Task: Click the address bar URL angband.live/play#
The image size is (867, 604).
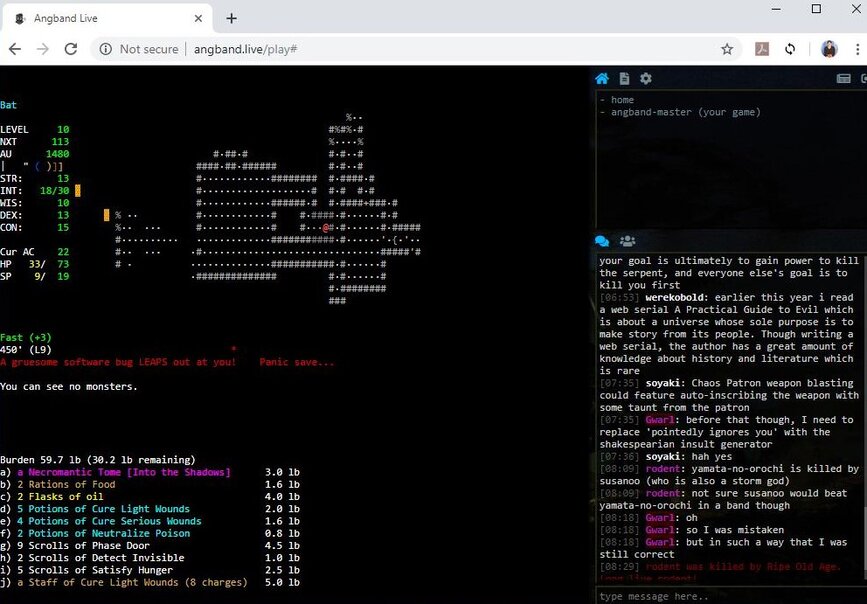Action: pos(244,49)
